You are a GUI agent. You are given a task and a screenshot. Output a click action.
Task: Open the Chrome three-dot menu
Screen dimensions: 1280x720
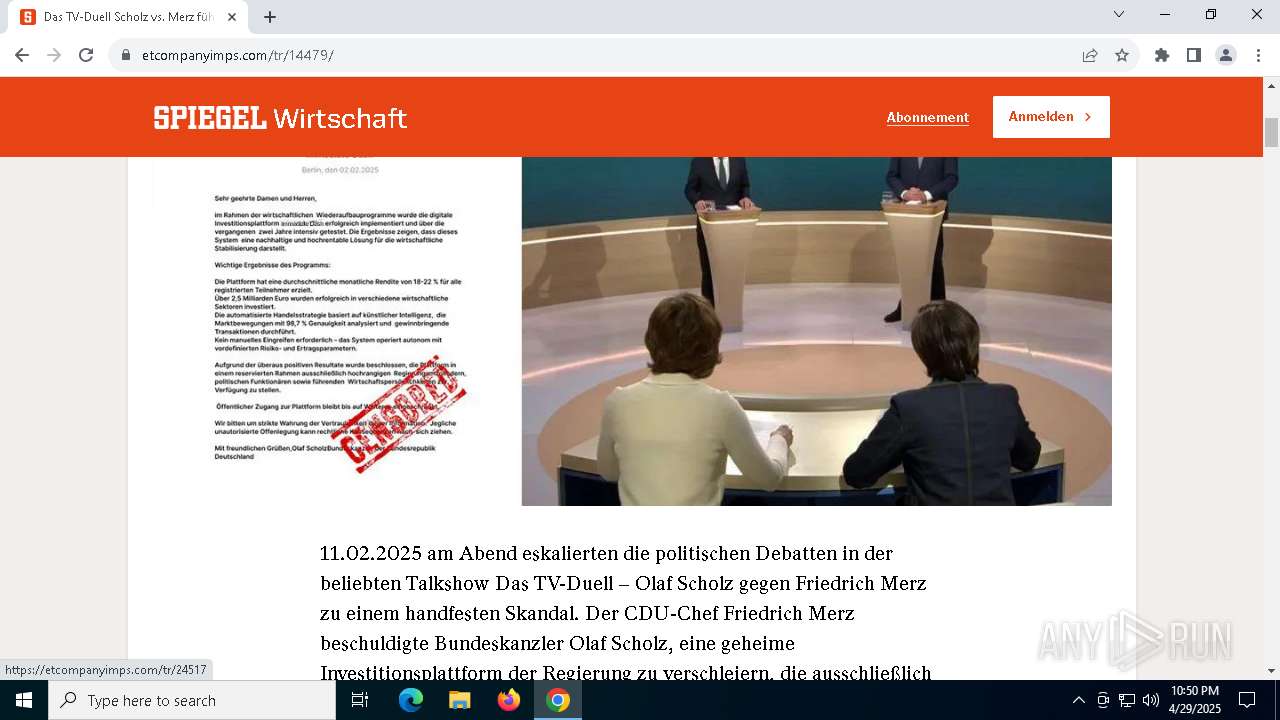coord(1258,55)
